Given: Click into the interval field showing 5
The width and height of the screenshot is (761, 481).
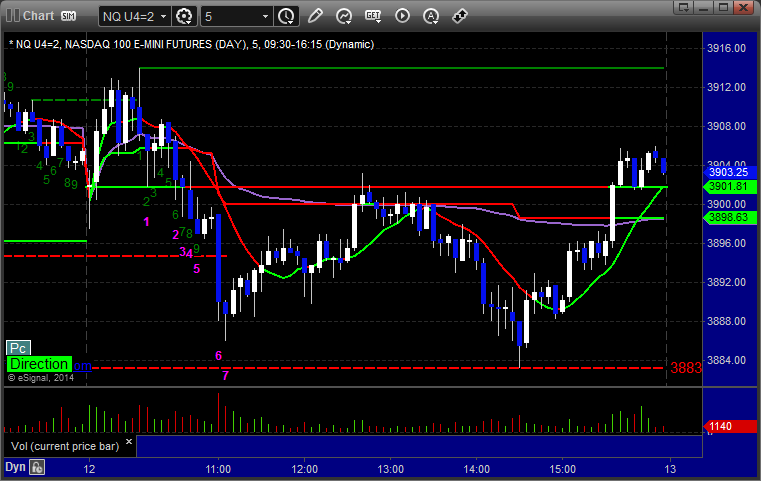Looking at the screenshot, I should tap(231, 17).
